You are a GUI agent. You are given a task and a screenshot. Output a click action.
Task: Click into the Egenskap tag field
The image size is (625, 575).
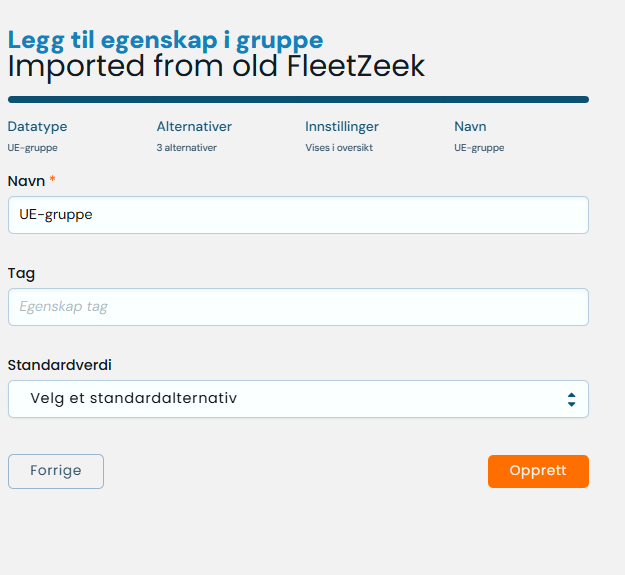298,307
